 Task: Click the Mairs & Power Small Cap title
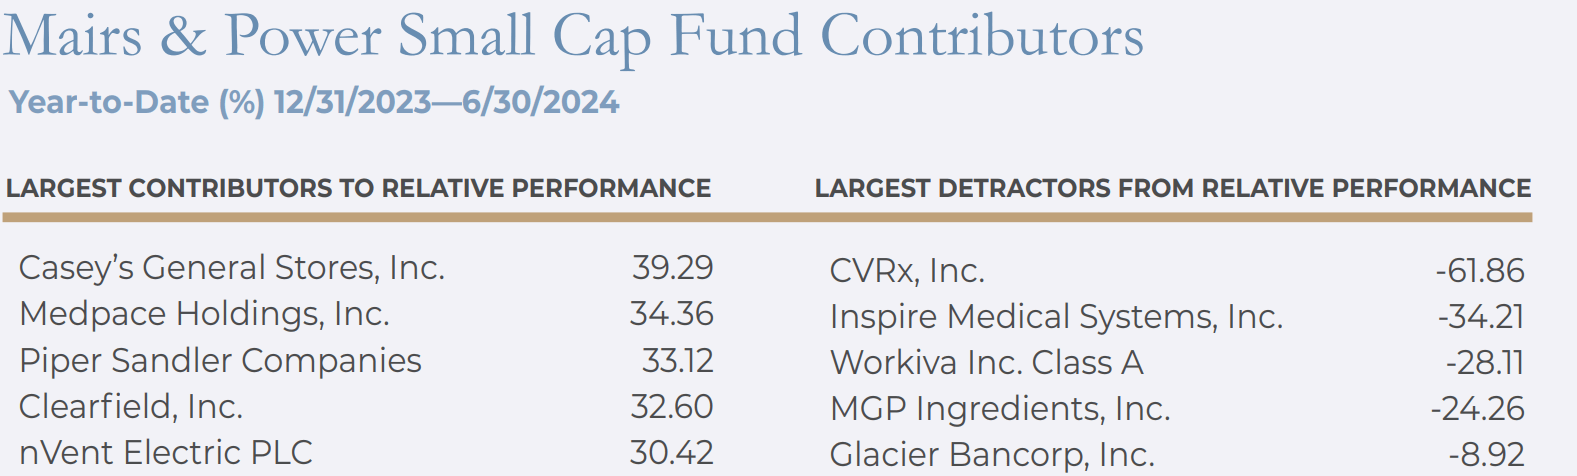(573, 37)
